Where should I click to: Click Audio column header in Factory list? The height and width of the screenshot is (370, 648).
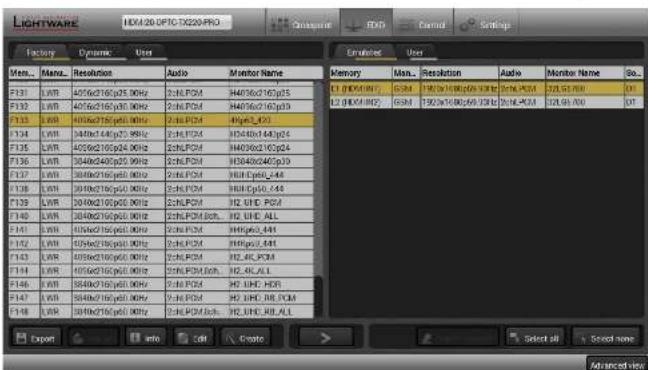point(197,73)
